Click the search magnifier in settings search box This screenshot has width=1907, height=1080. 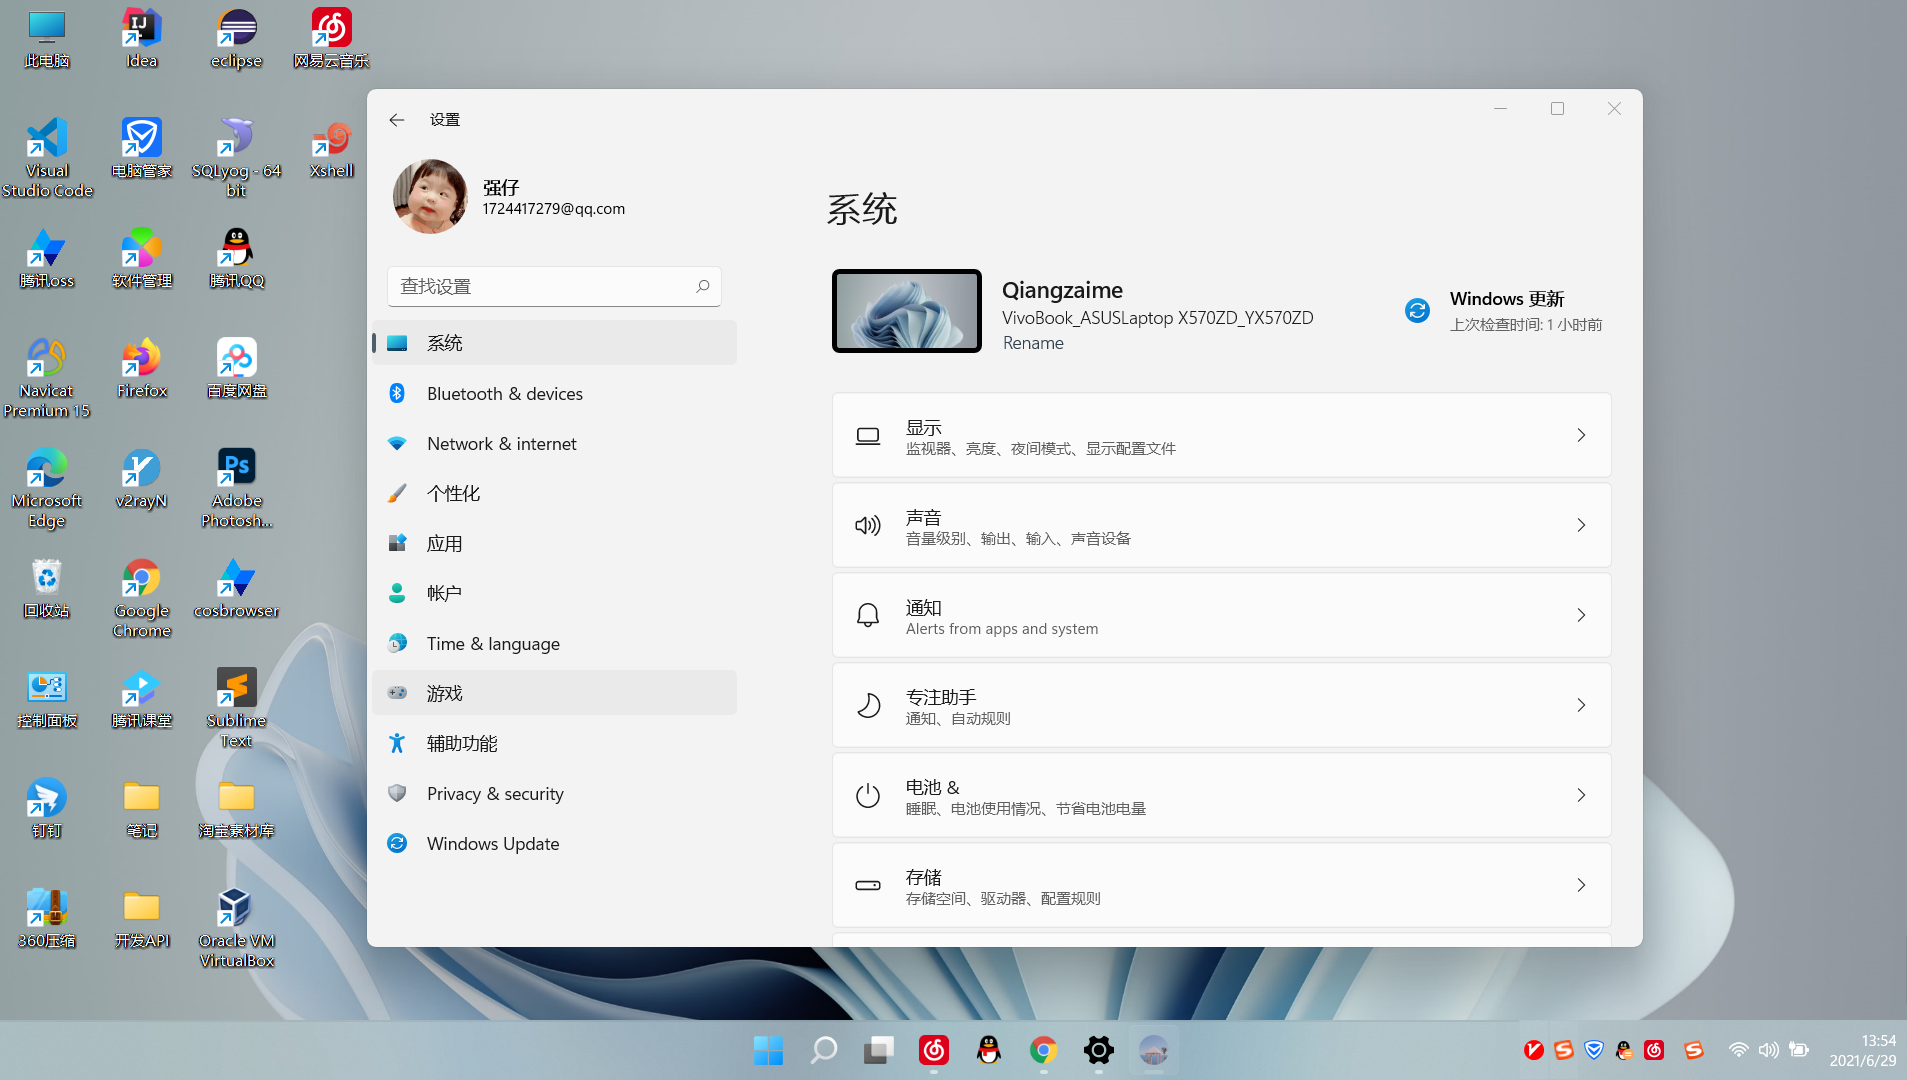tap(703, 287)
